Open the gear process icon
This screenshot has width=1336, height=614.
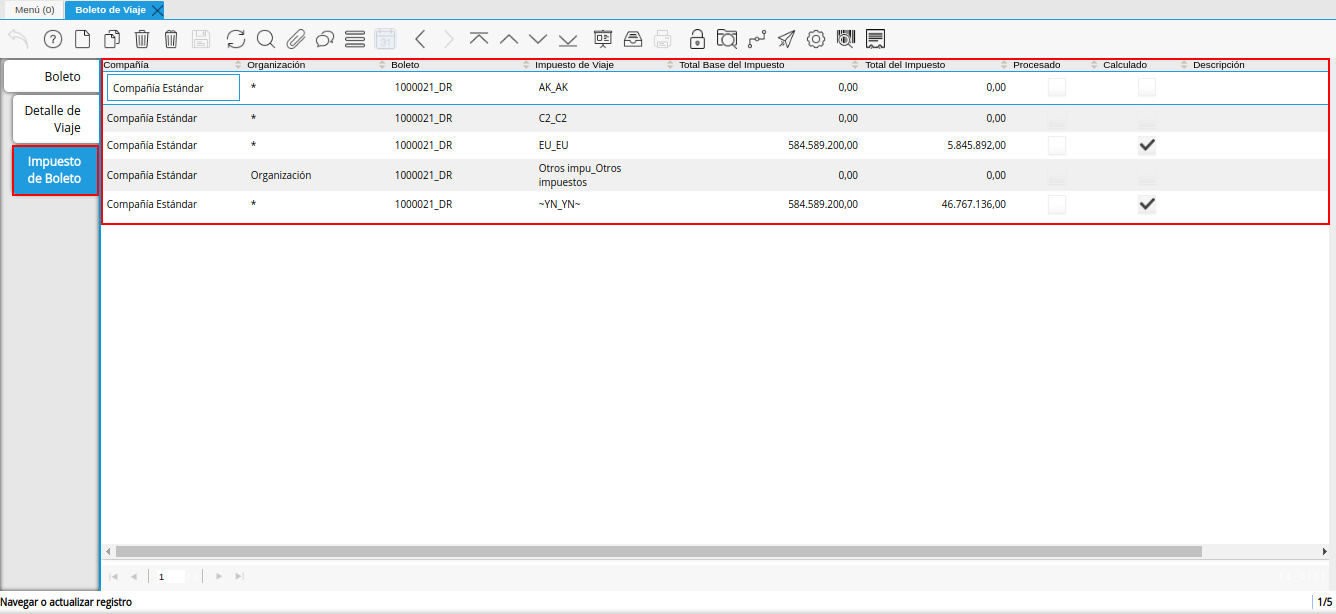[815, 39]
